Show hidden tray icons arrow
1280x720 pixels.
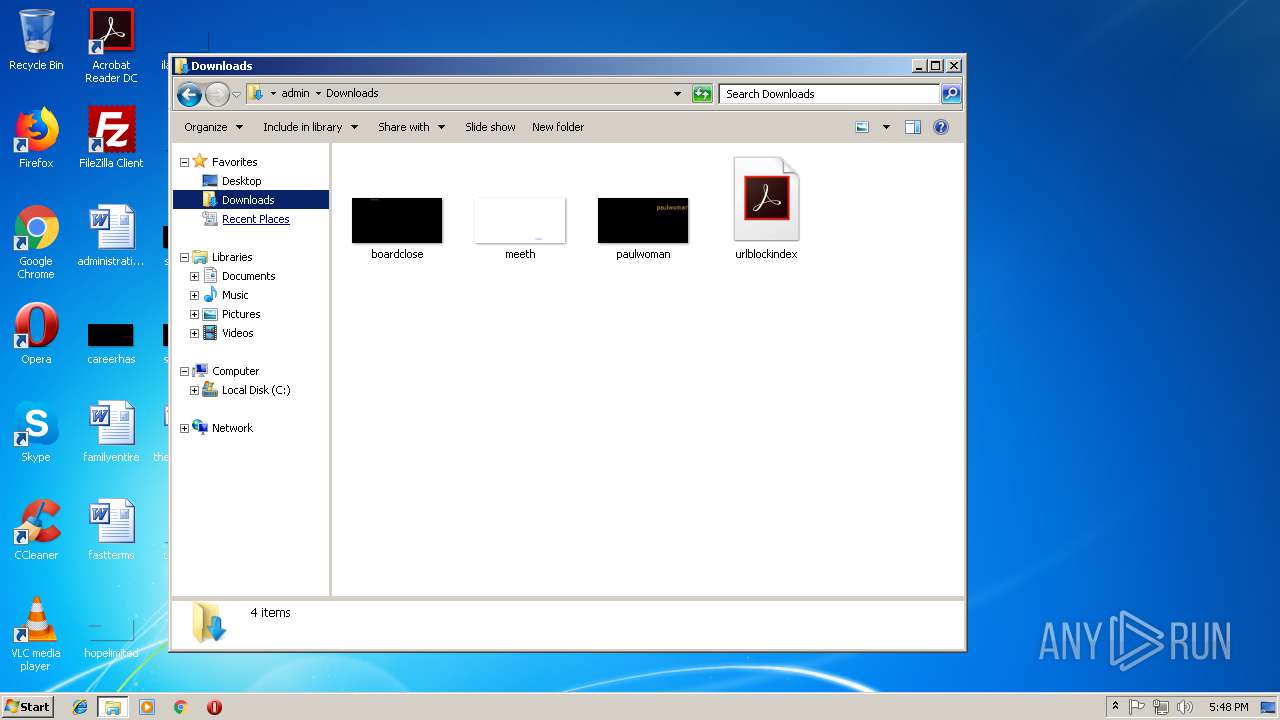point(1115,707)
